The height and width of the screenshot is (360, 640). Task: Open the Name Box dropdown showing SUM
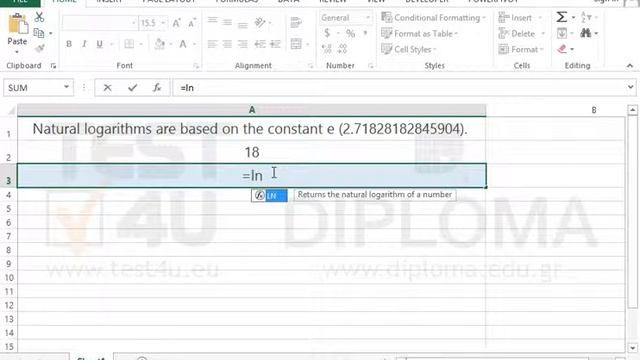(x=66, y=87)
